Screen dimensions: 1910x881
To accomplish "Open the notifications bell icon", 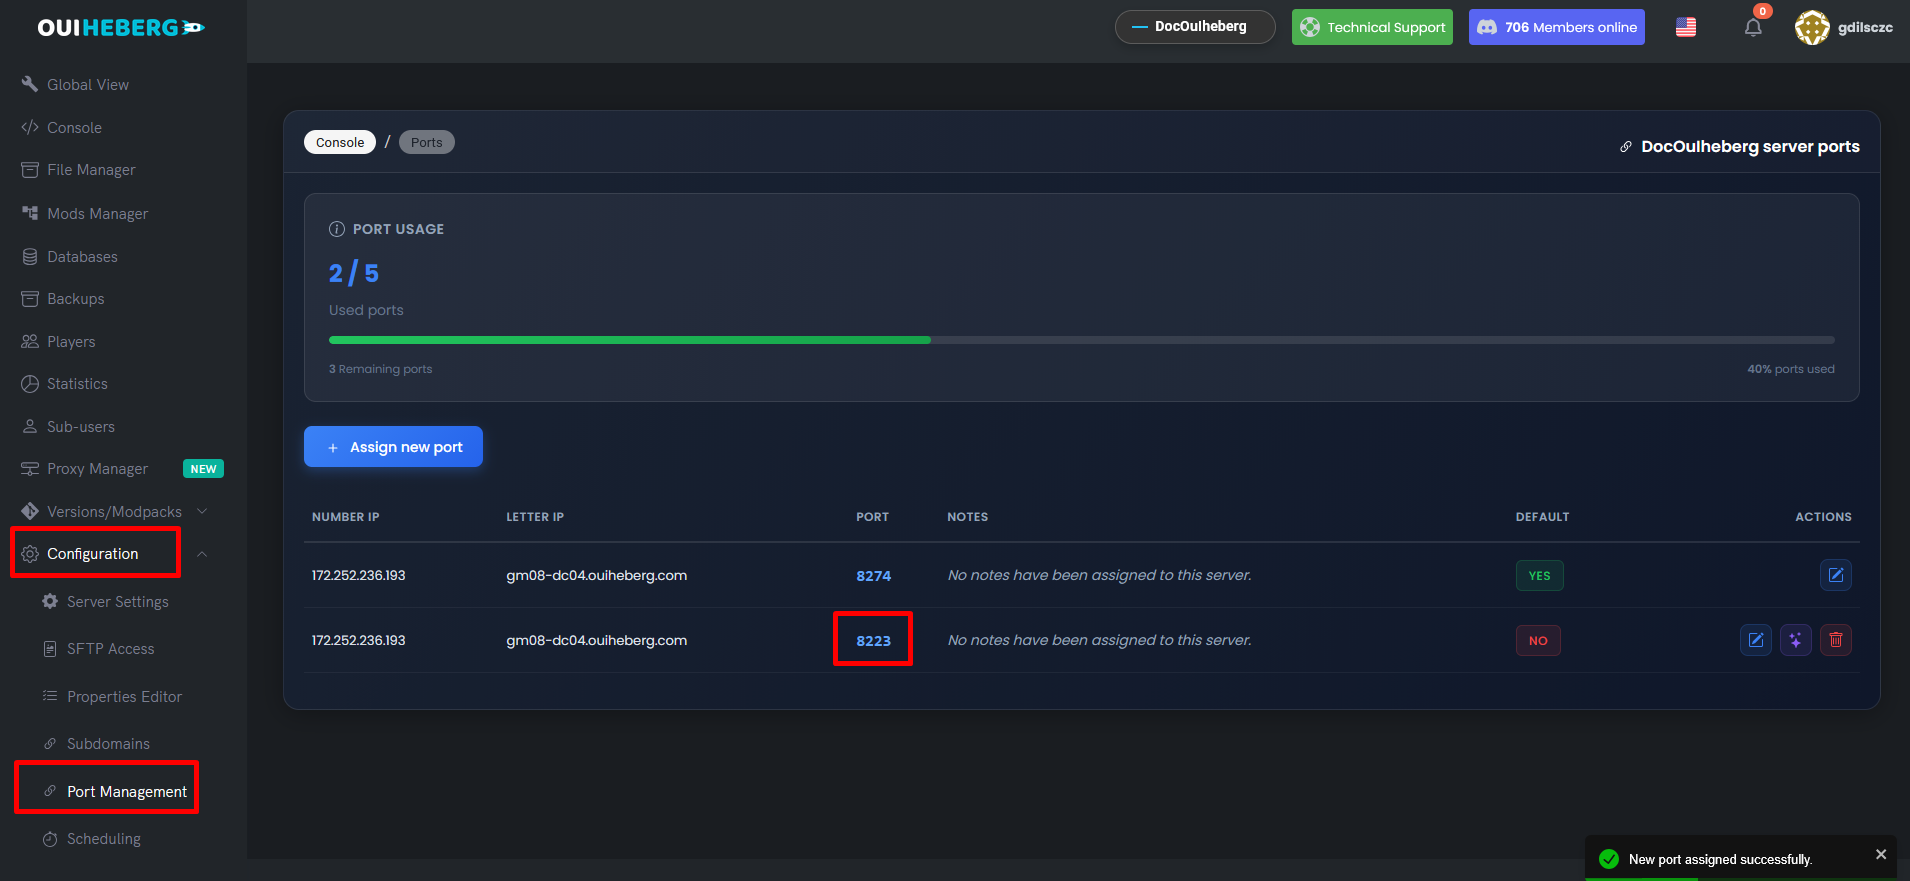I will tap(1753, 28).
